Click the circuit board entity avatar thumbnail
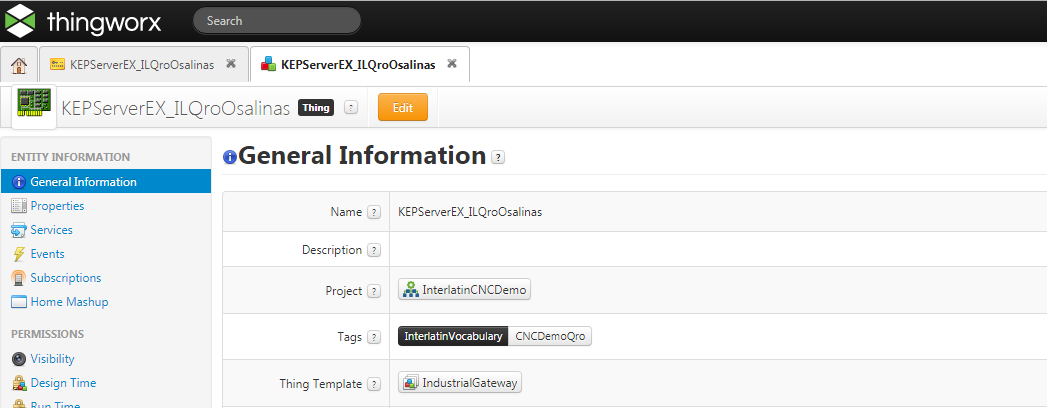Screen dimensions: 1047x408 click(x=34, y=106)
